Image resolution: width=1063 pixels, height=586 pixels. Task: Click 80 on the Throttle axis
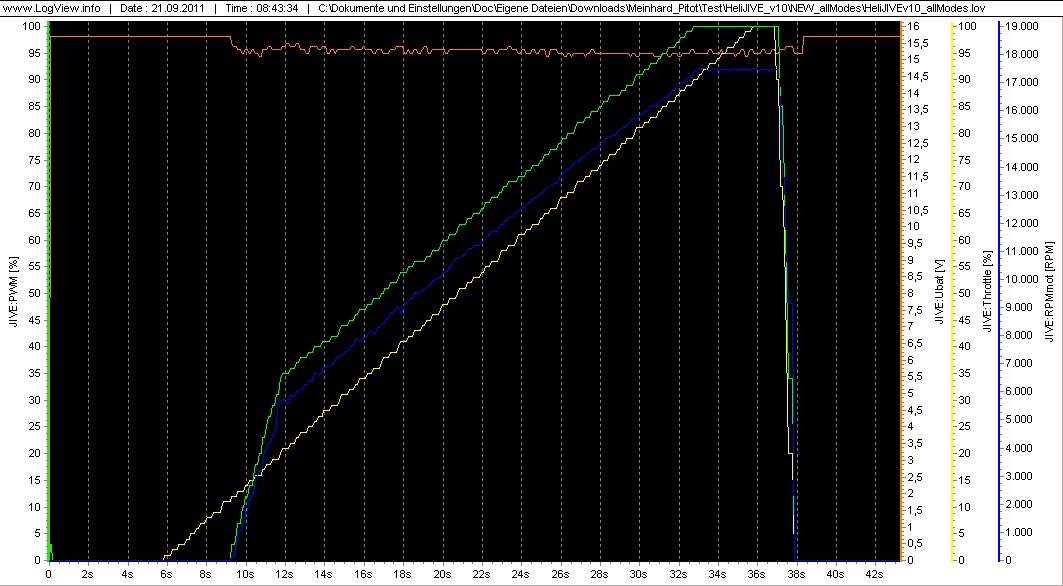(965, 133)
